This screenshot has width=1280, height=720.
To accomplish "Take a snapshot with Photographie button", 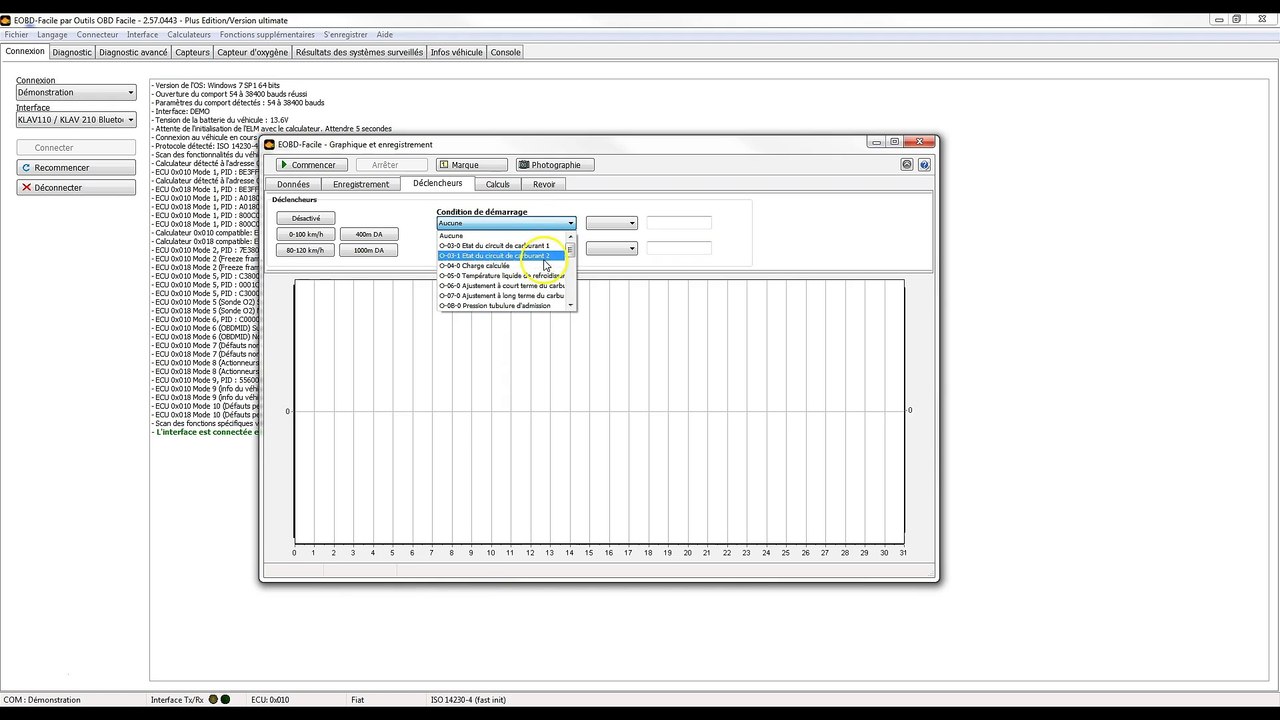I will (x=555, y=165).
